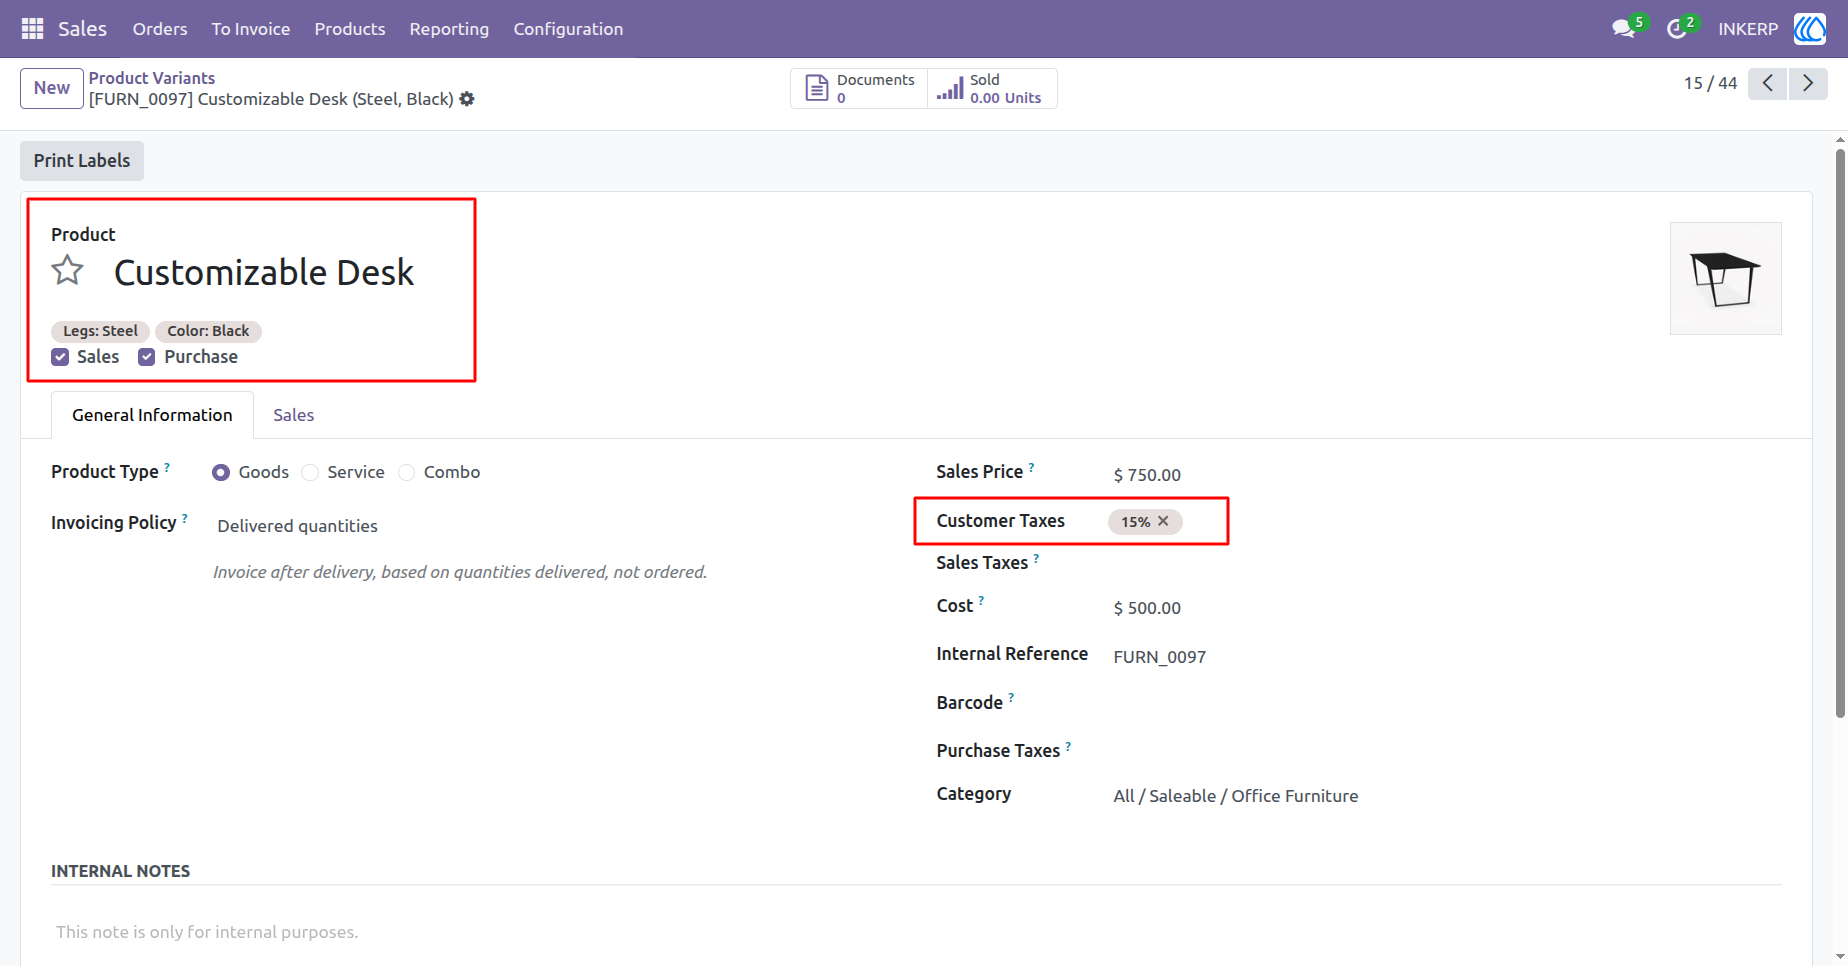Switch to the General Information tab

pyautogui.click(x=152, y=415)
